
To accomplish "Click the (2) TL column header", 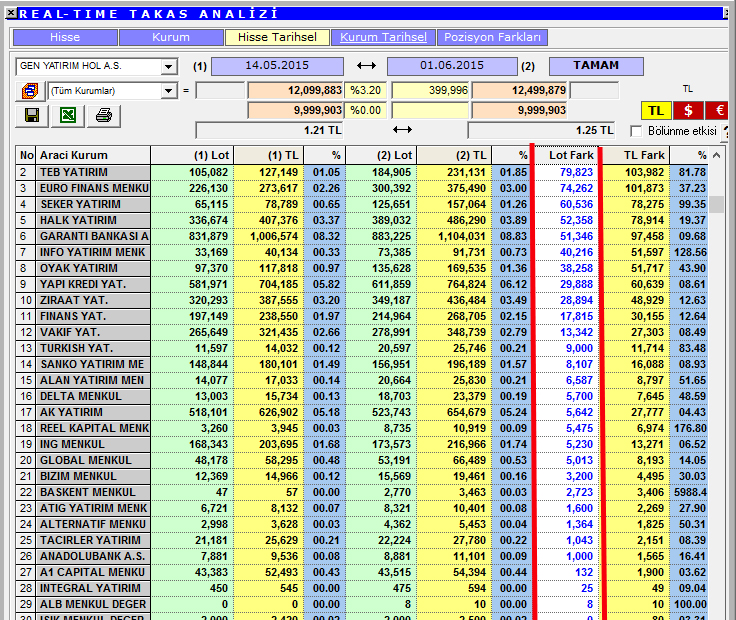I will (454, 155).
